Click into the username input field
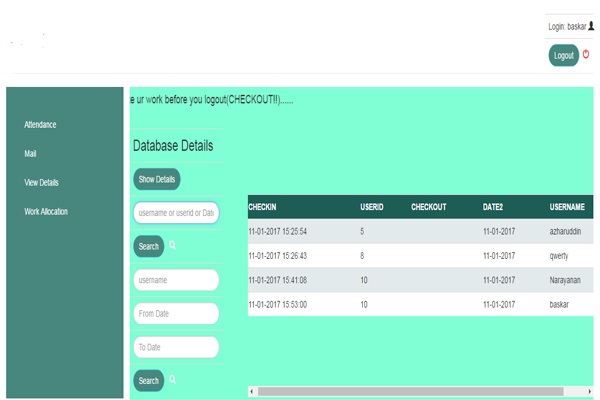The width and height of the screenshot is (600, 400). pyautogui.click(x=176, y=280)
